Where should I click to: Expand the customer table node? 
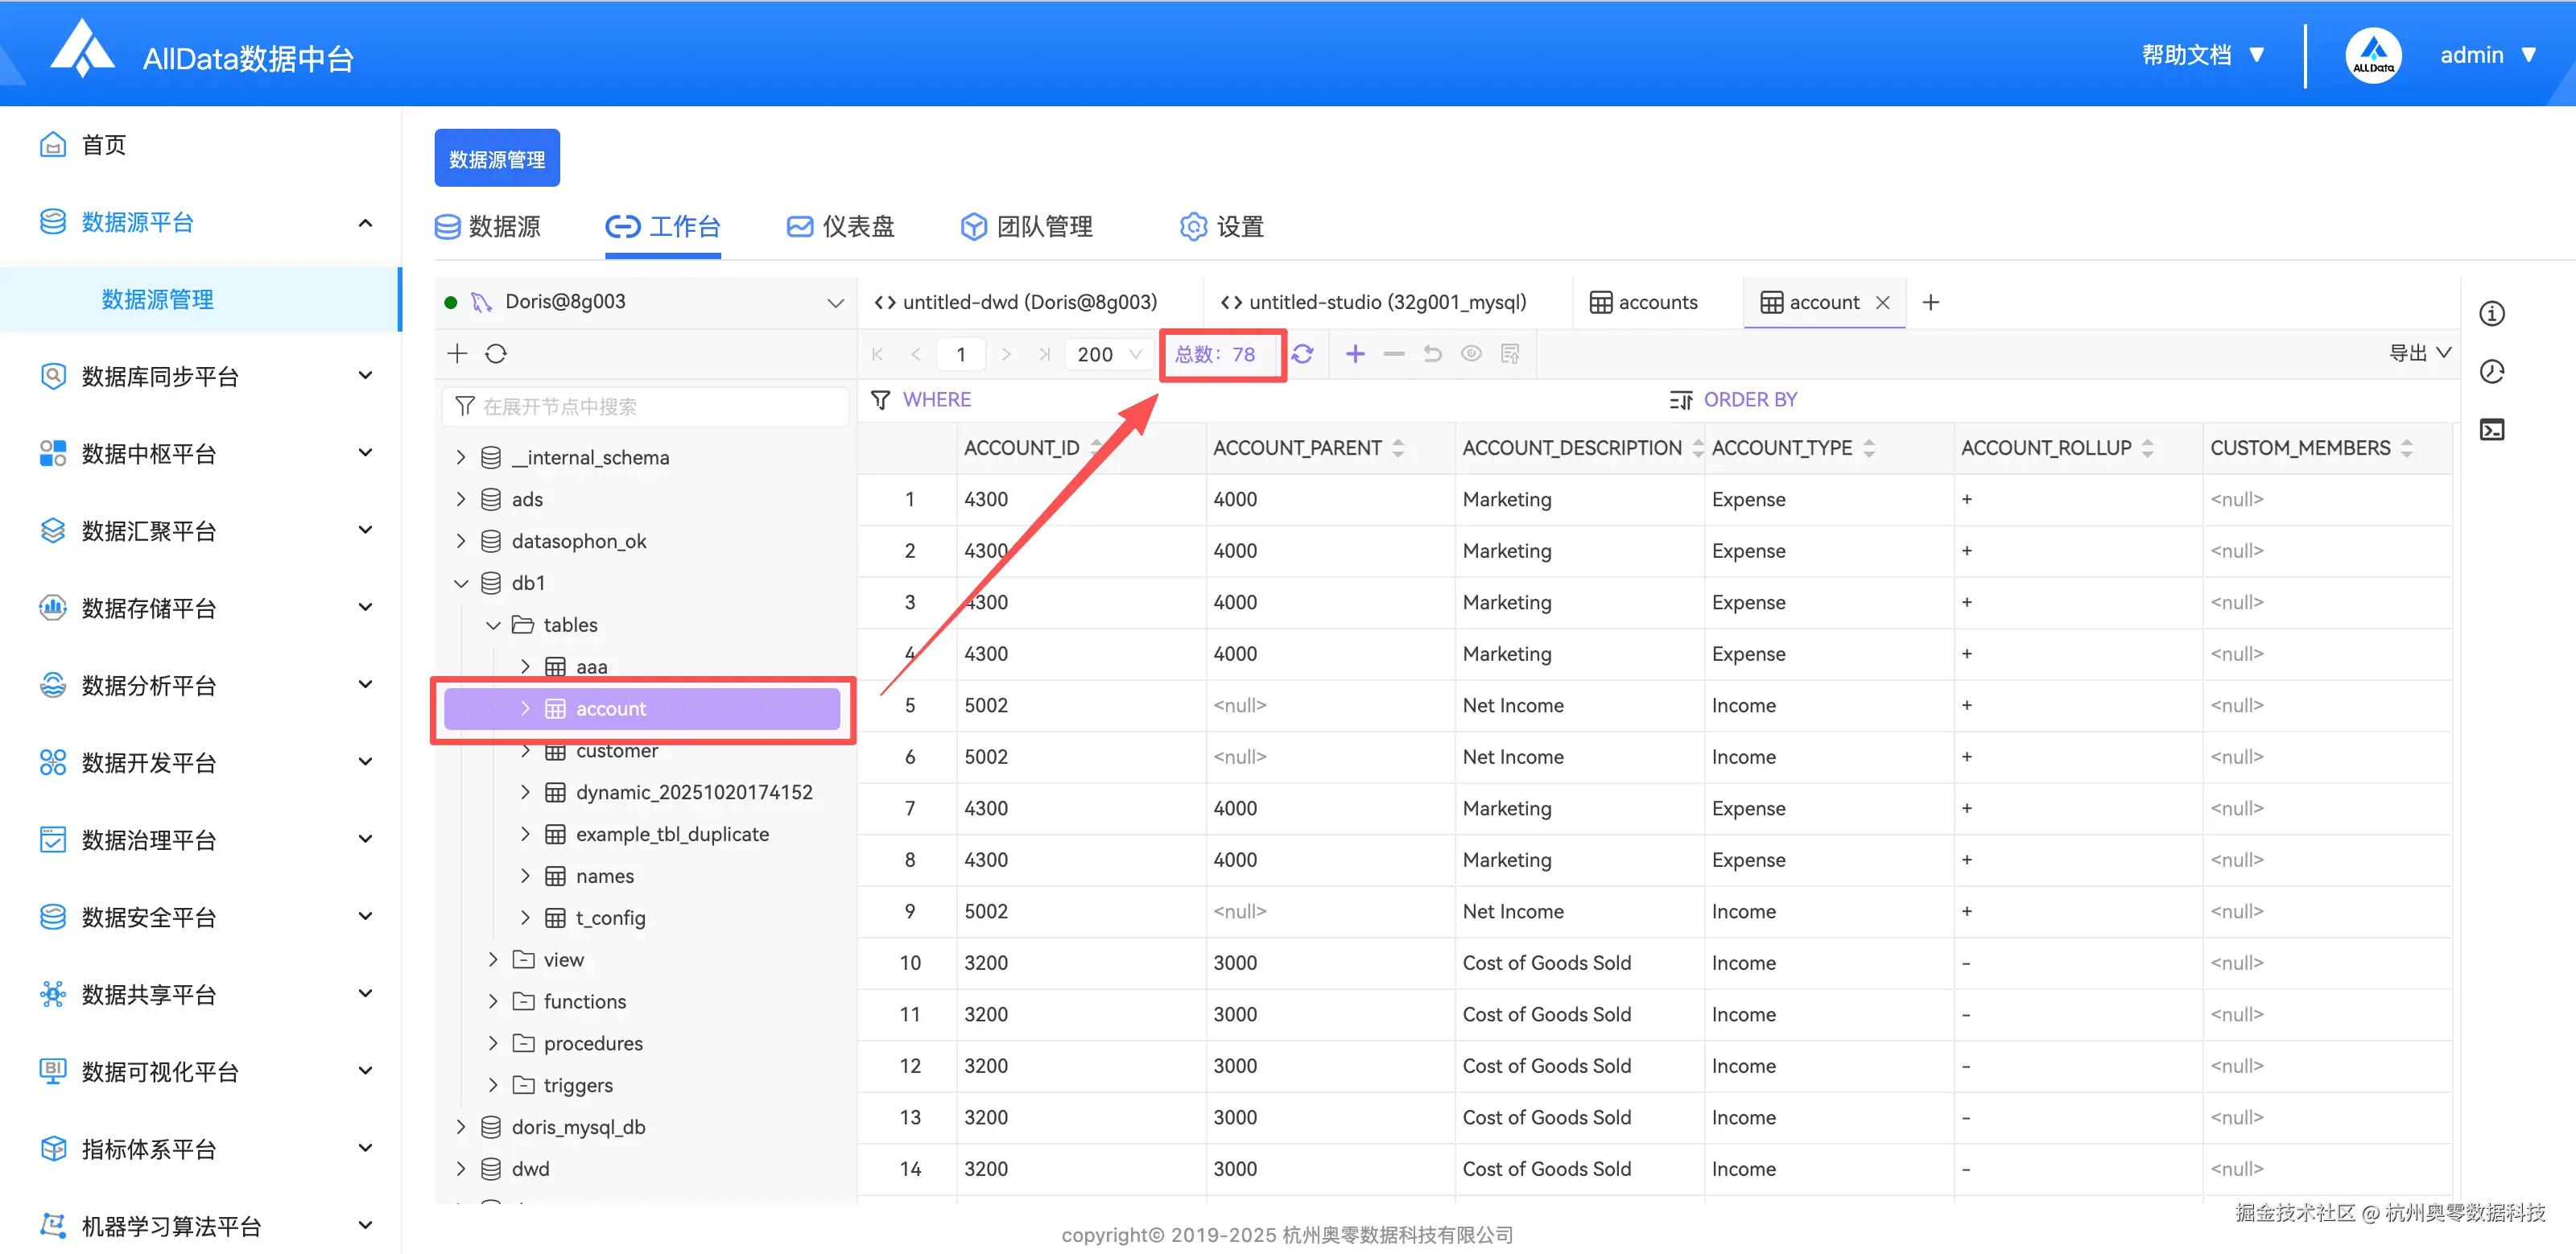525,751
